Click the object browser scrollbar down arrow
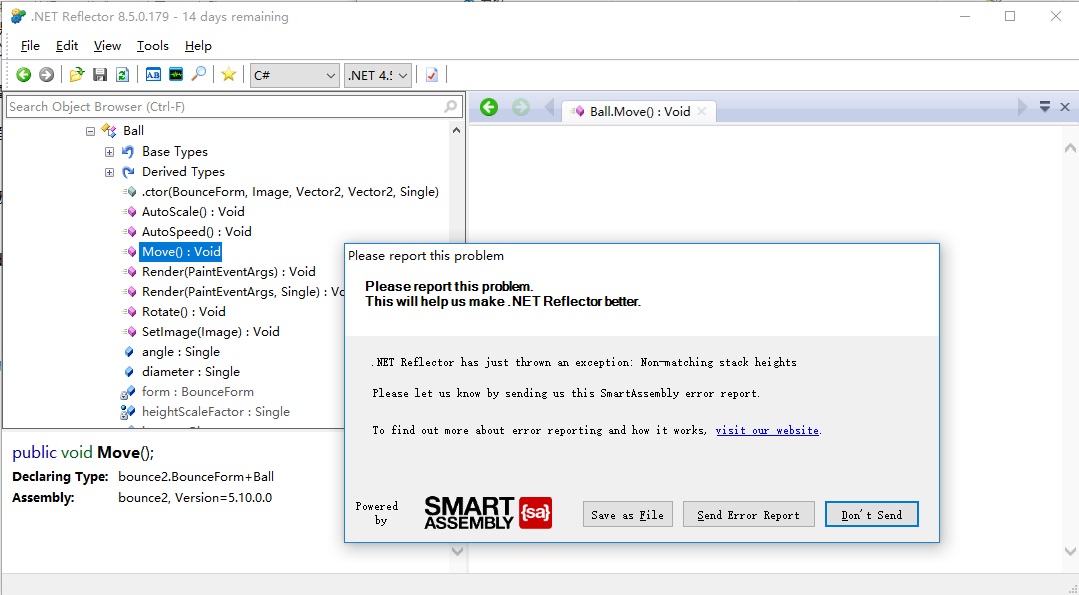 click(457, 414)
